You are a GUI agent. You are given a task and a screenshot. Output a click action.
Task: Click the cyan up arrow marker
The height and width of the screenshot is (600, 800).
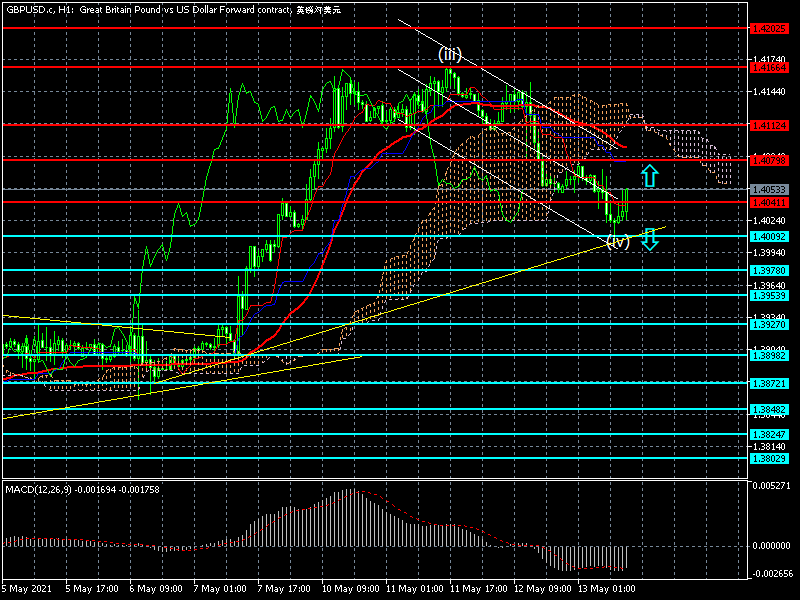649,176
